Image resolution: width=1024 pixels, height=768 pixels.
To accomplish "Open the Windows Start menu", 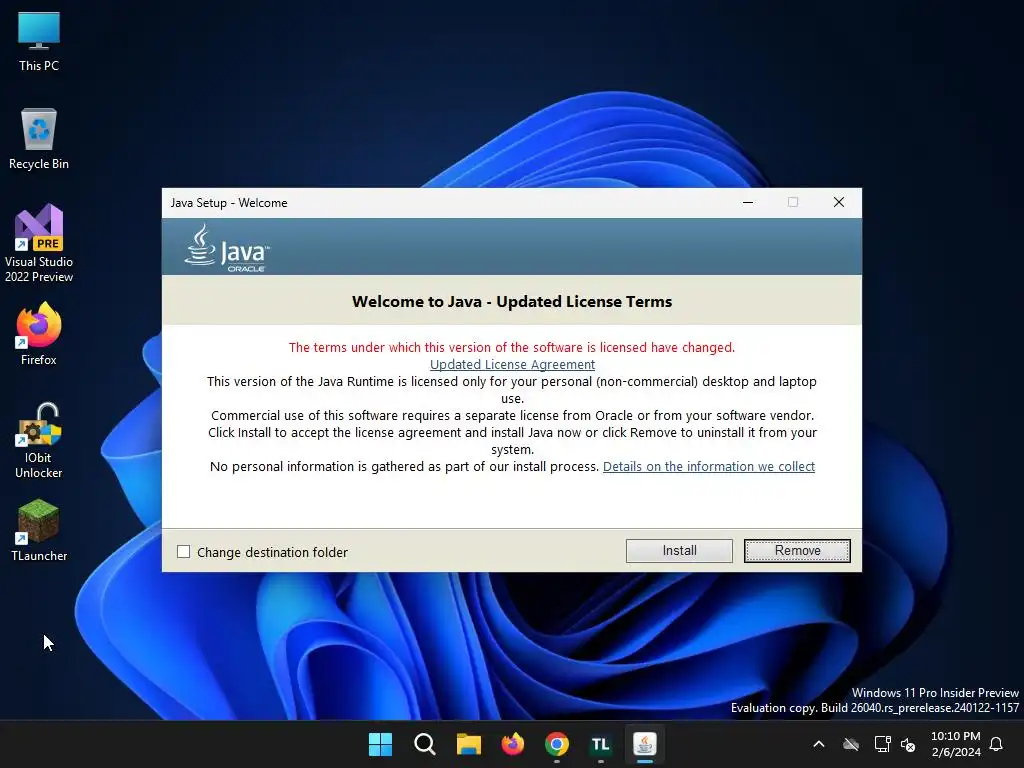I will (380, 744).
